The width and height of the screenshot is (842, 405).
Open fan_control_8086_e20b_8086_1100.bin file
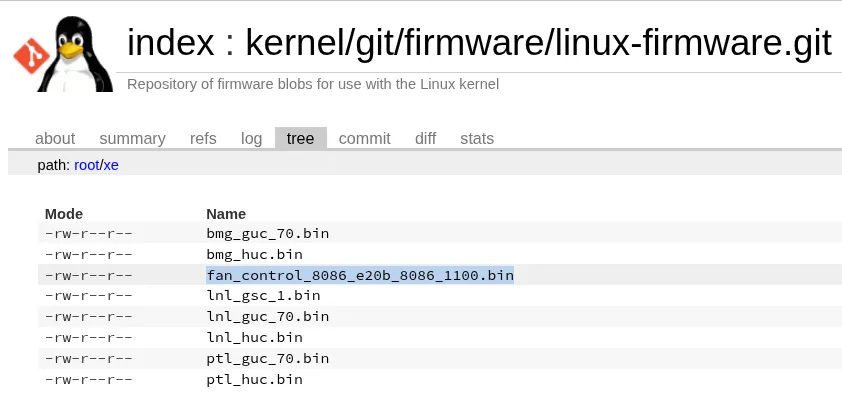(360, 276)
